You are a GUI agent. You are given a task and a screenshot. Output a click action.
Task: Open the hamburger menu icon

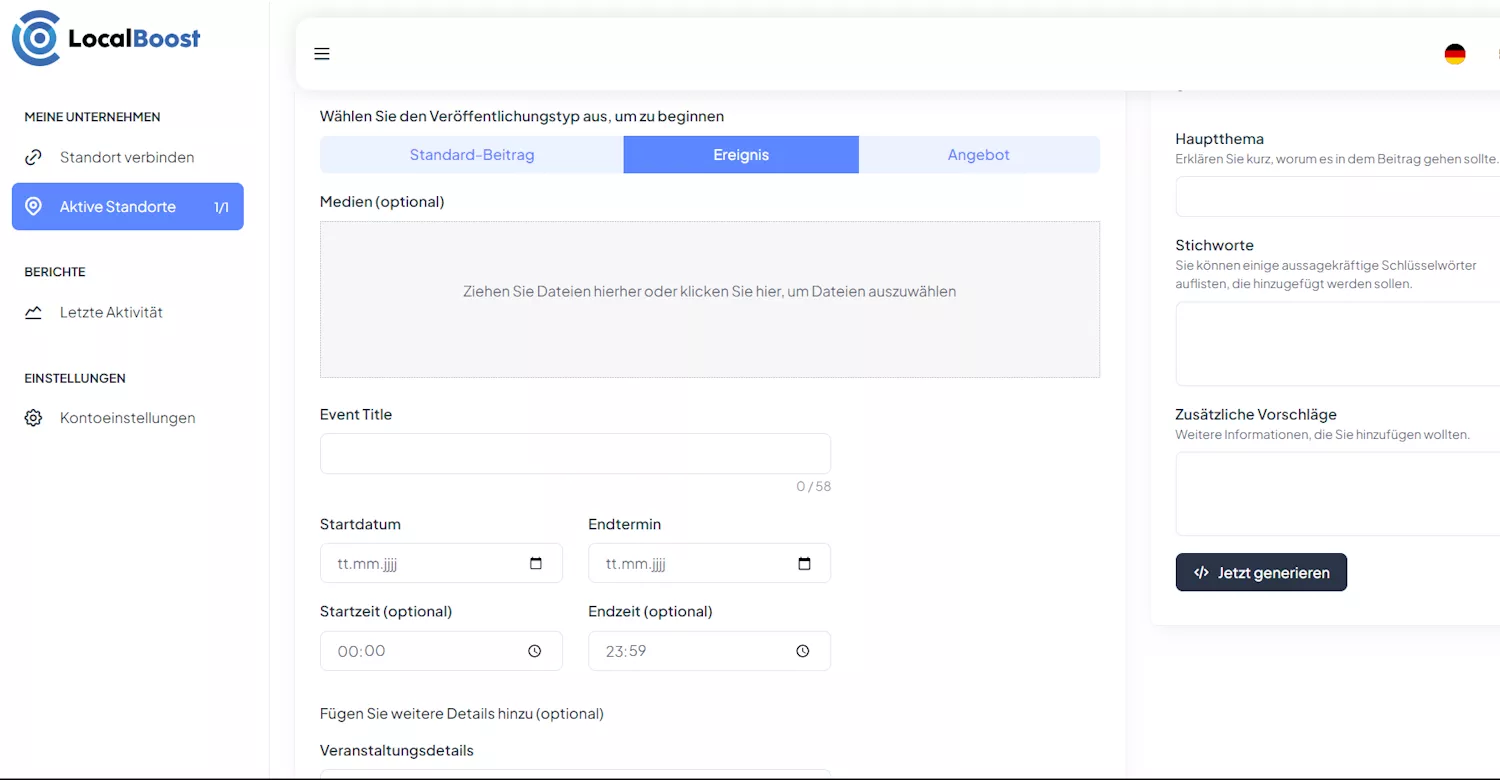point(322,54)
